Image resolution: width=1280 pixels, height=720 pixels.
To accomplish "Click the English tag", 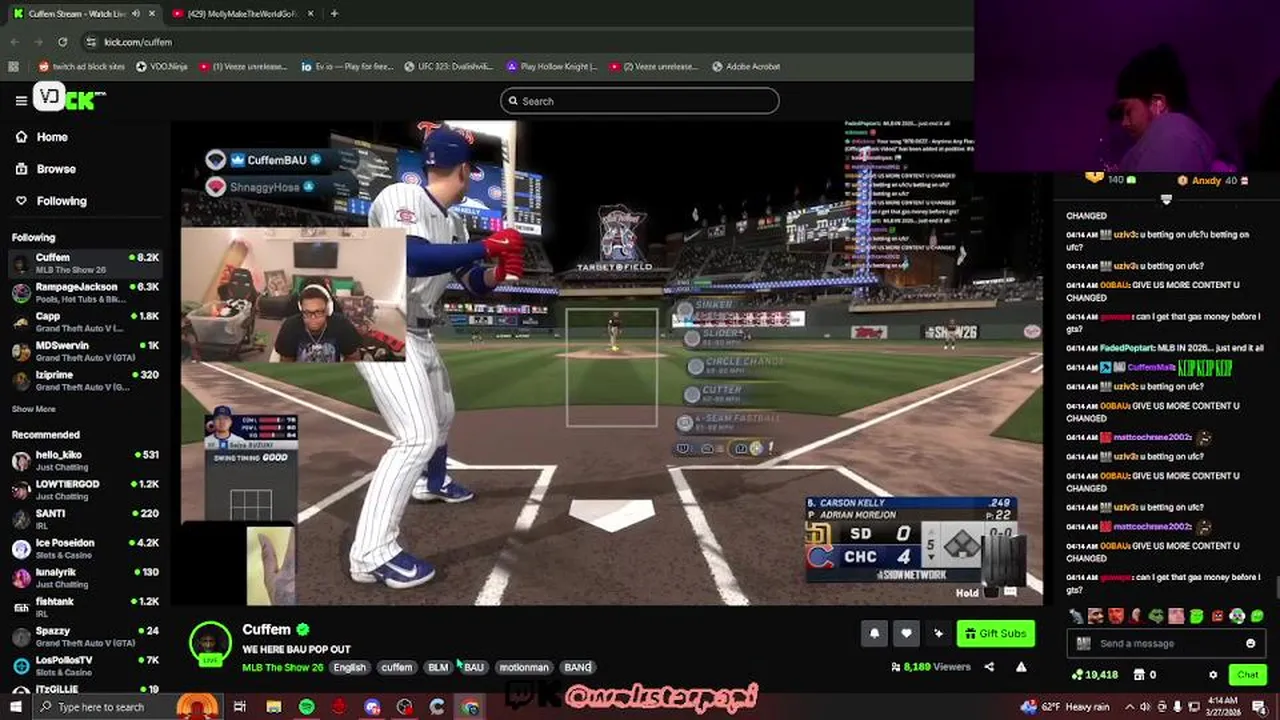I will (x=349, y=667).
